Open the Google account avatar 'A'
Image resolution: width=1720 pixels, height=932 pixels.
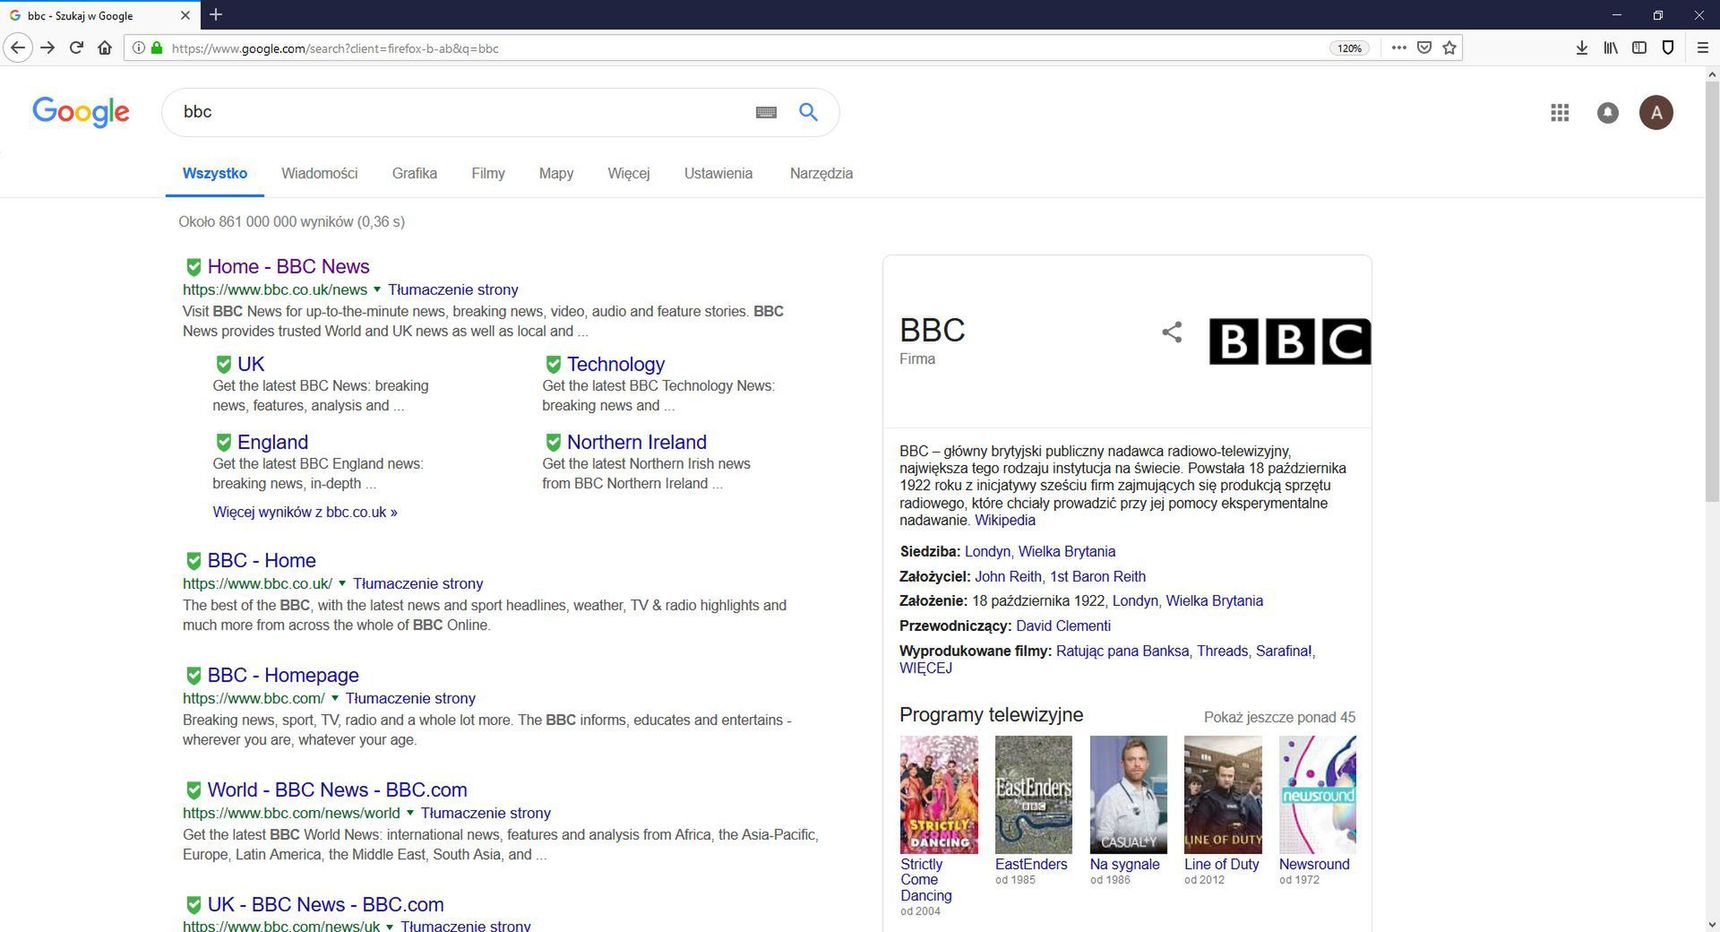[1656, 113]
